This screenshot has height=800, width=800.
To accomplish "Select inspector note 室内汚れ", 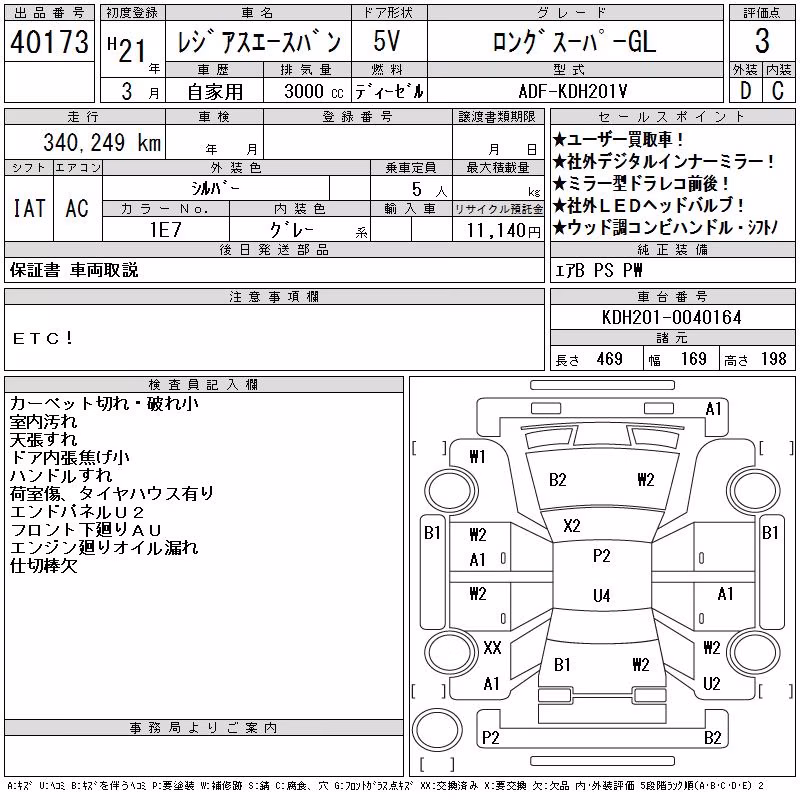I will pyautogui.click(x=43, y=421).
